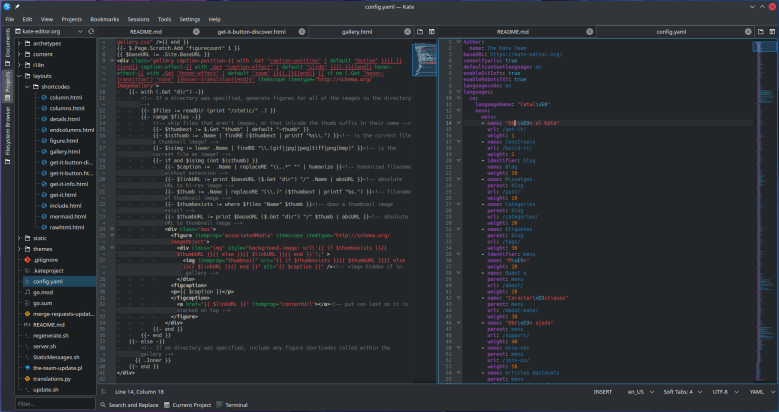Open the Terminal tool view
The image size is (779, 412).
(232, 405)
